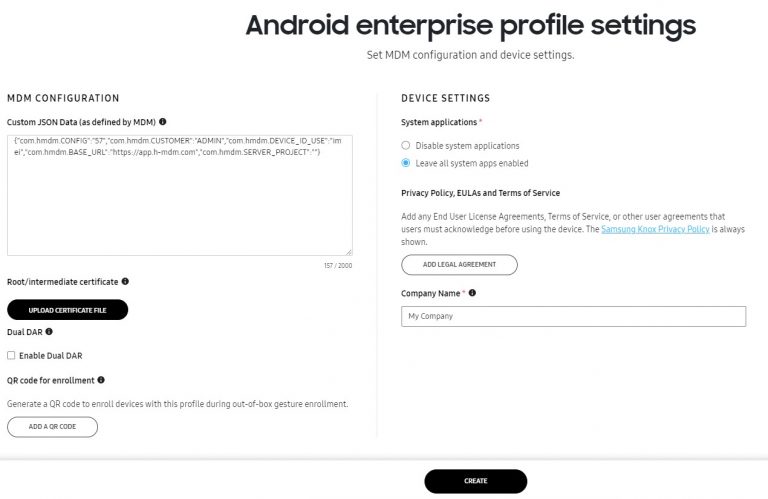Click into the Company Name field

pos(573,316)
